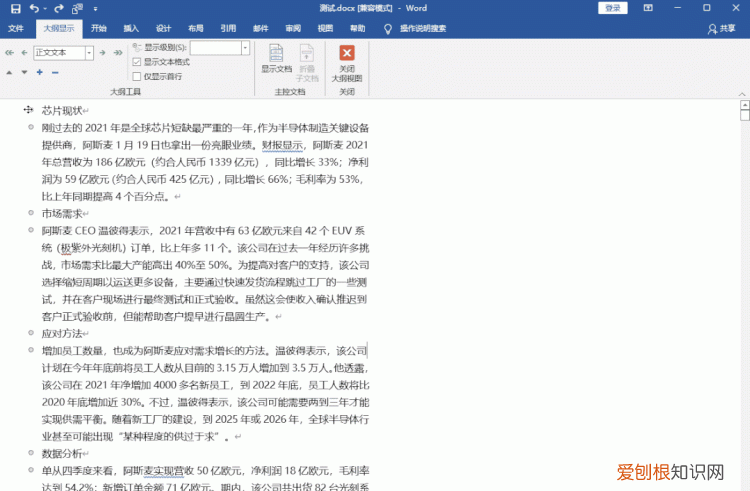Click the 折叠子文档 collapse subdocuments button
750x491 pixels.
click(307, 63)
